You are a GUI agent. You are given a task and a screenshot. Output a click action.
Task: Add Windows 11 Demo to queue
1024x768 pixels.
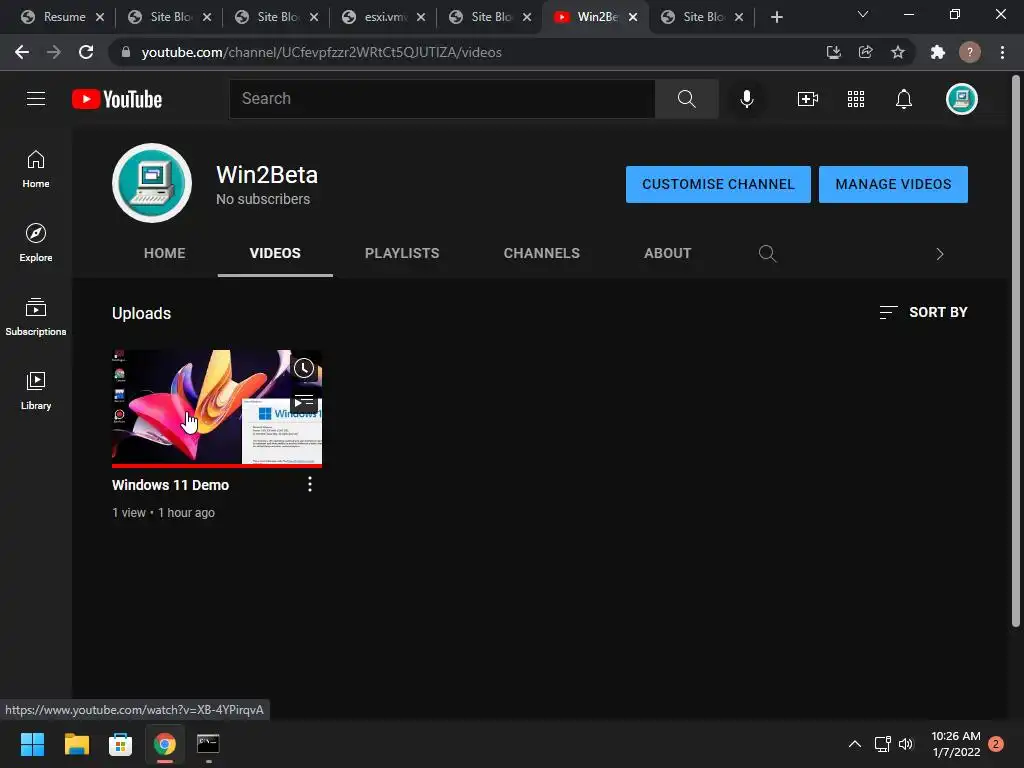click(304, 401)
